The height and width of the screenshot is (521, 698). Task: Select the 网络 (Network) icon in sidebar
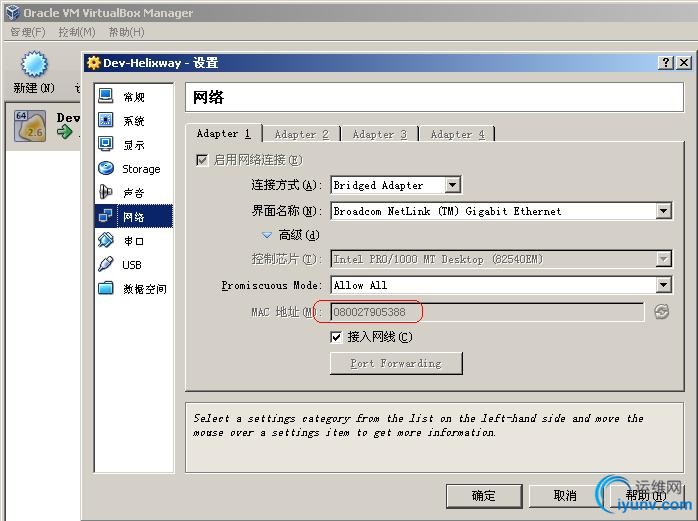click(106, 216)
